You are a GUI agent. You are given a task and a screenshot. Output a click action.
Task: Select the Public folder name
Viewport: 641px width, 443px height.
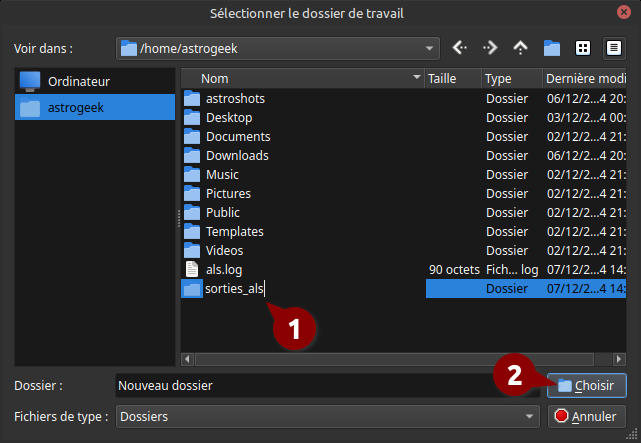click(x=222, y=213)
